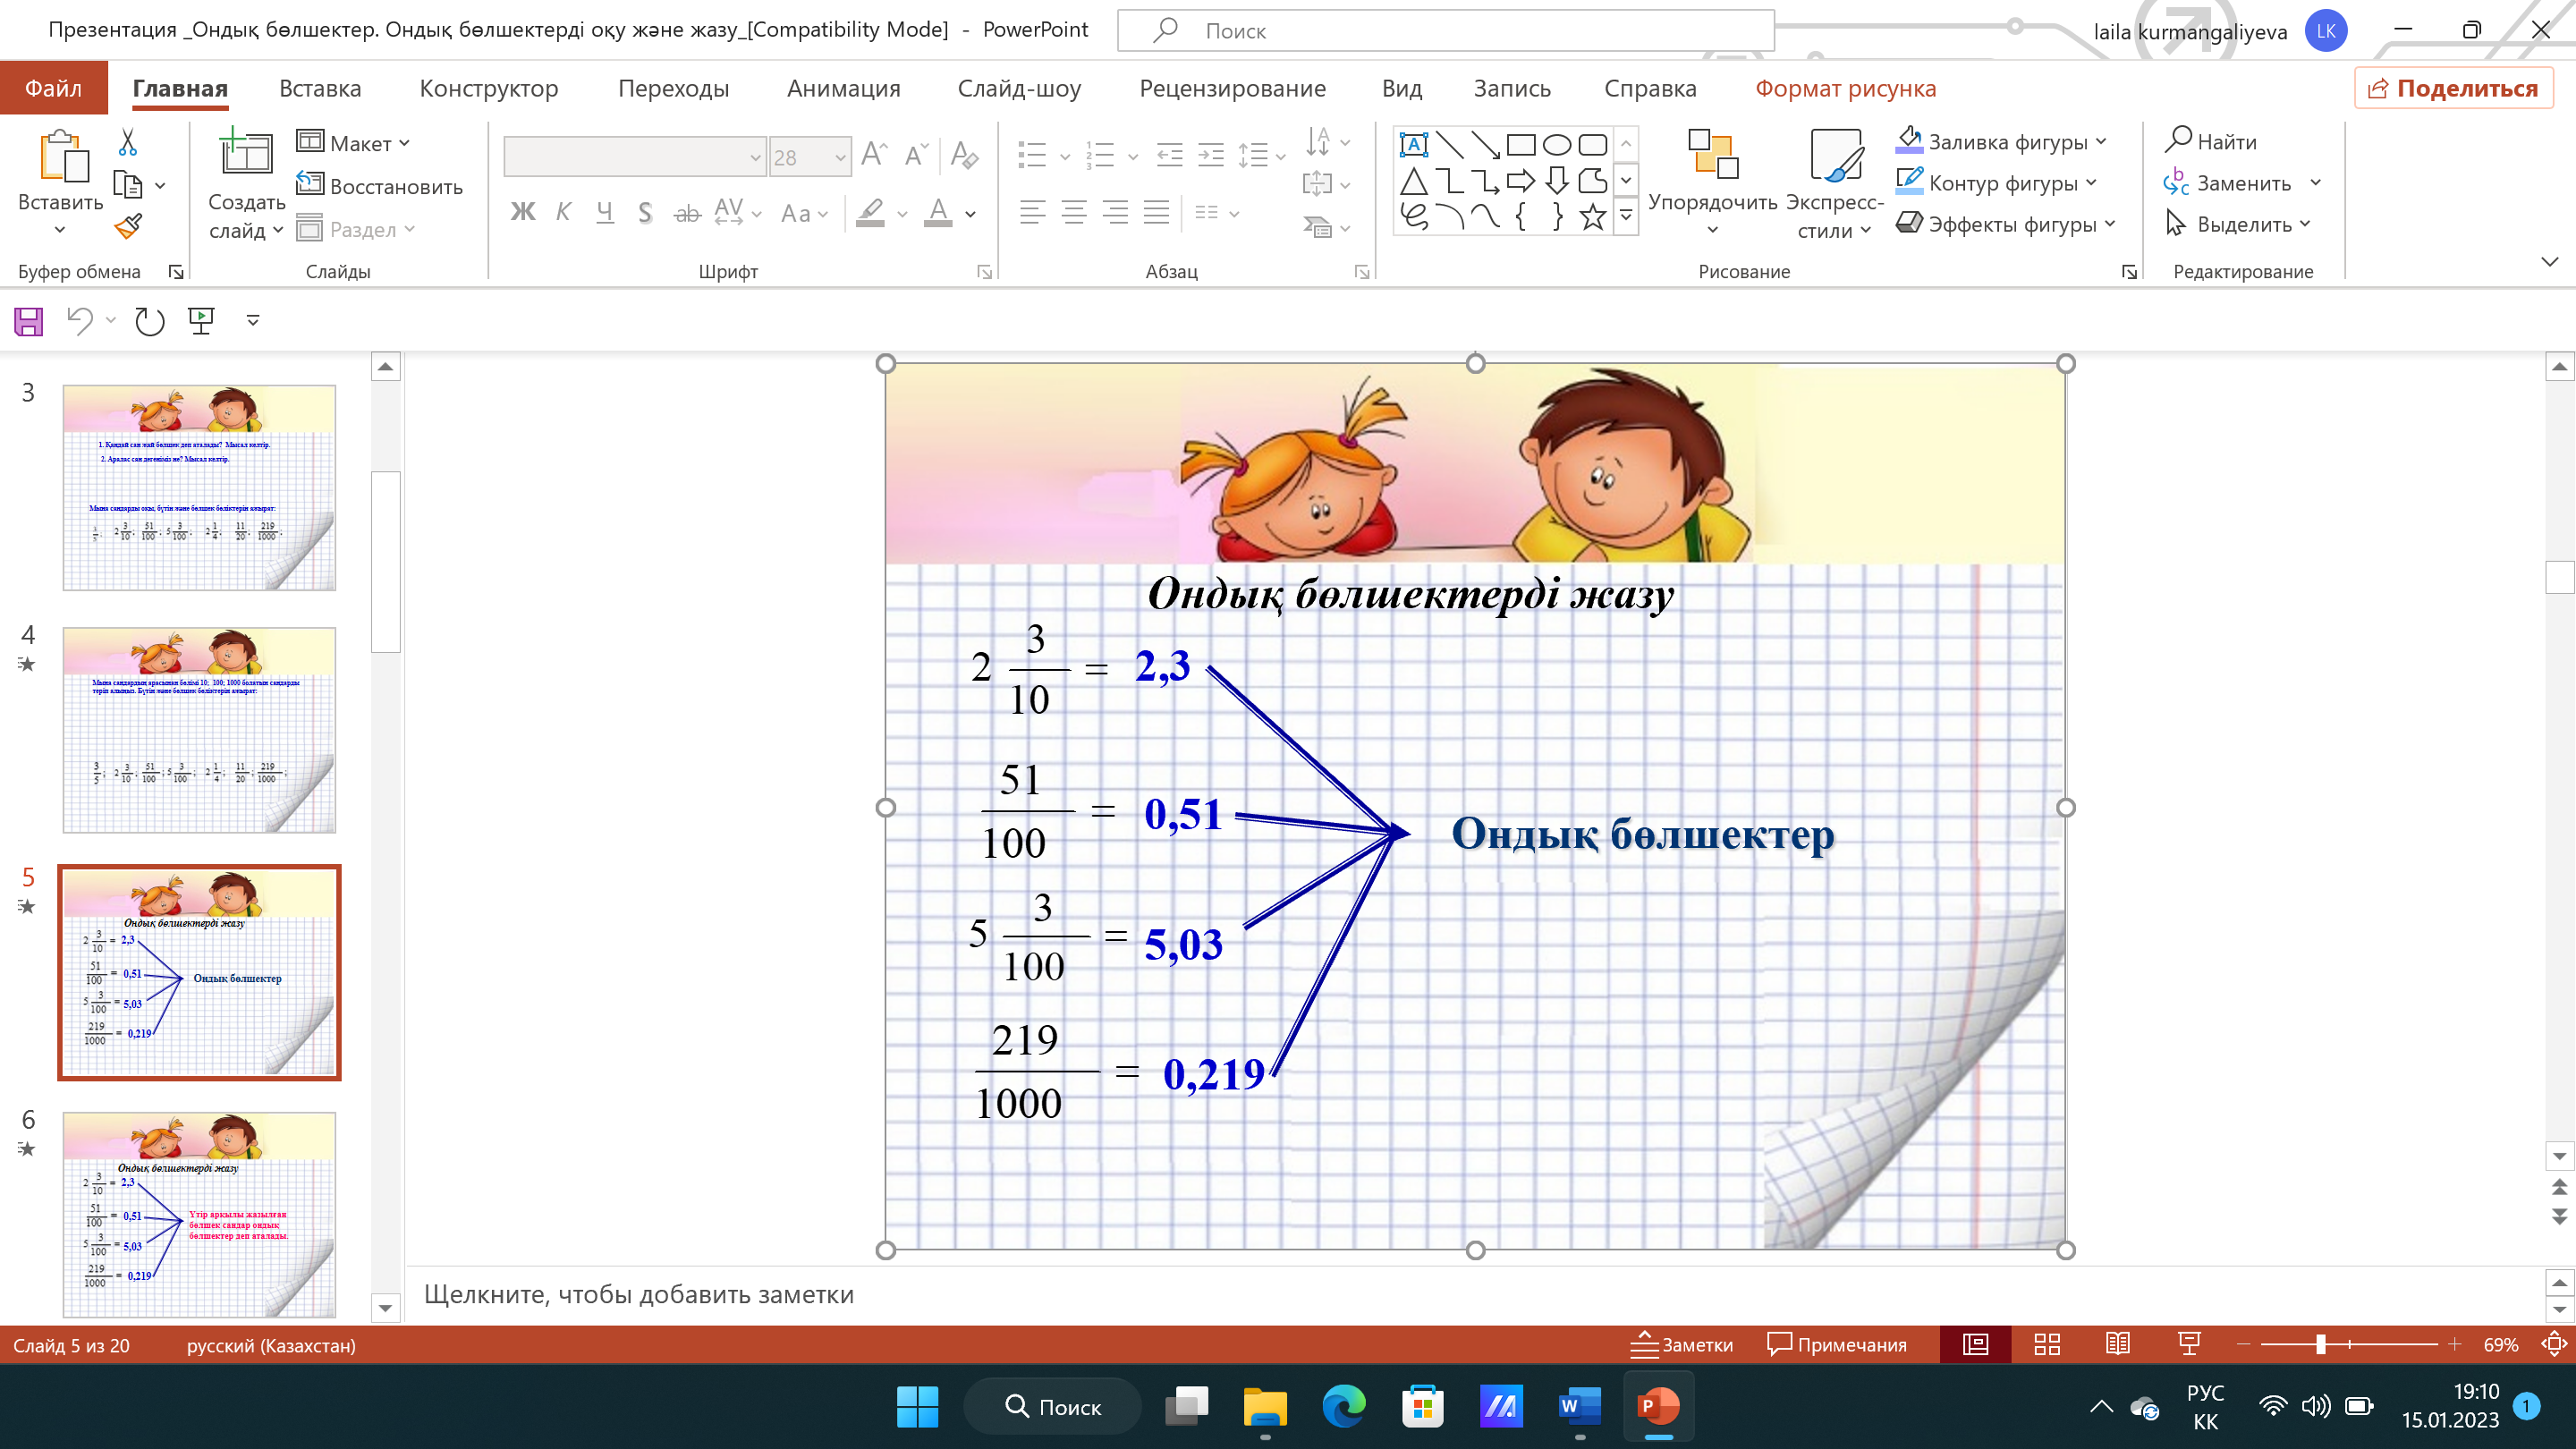Start slideshow from beginning via quick access icon
The width and height of the screenshot is (2576, 1449).
click(201, 321)
